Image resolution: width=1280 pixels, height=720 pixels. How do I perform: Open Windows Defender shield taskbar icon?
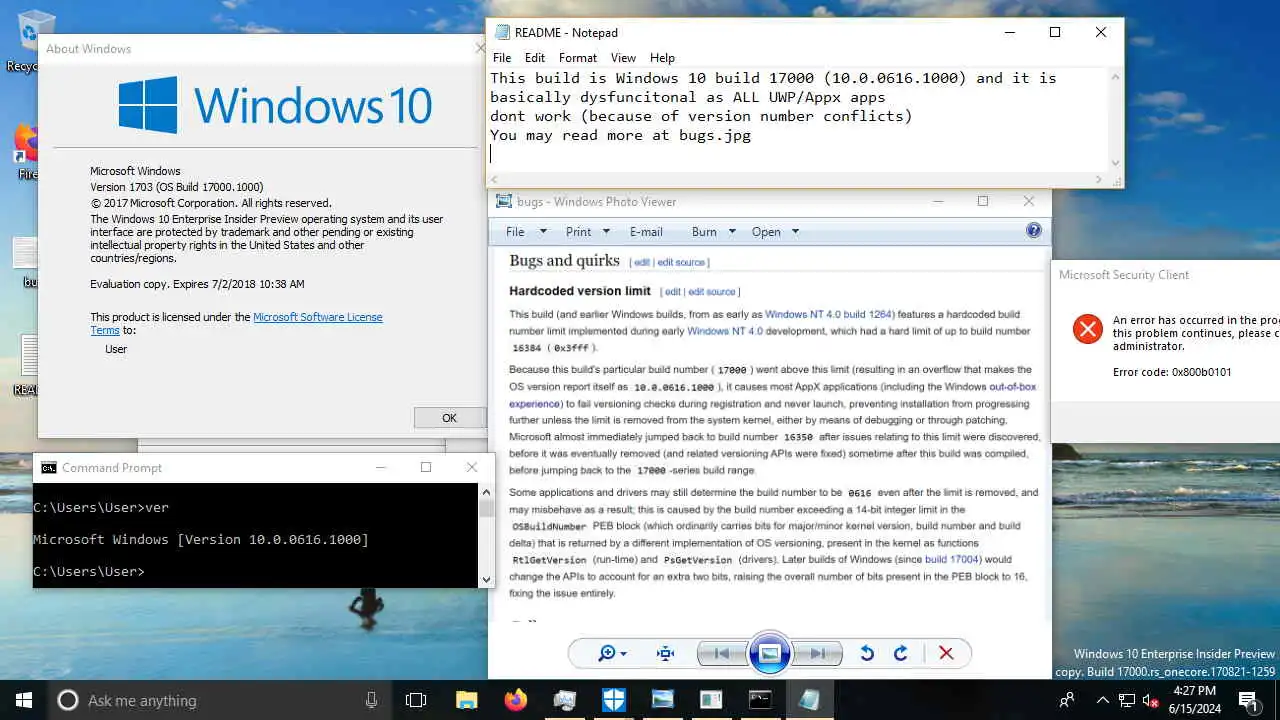613,700
